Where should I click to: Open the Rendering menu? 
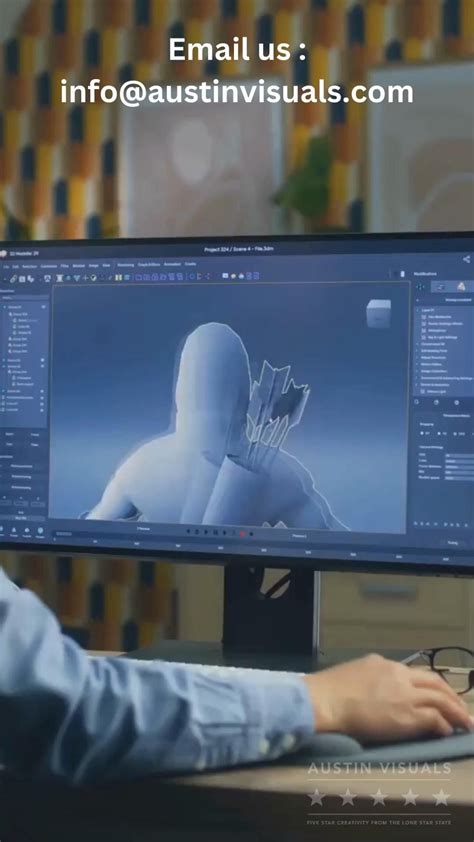tap(126, 265)
